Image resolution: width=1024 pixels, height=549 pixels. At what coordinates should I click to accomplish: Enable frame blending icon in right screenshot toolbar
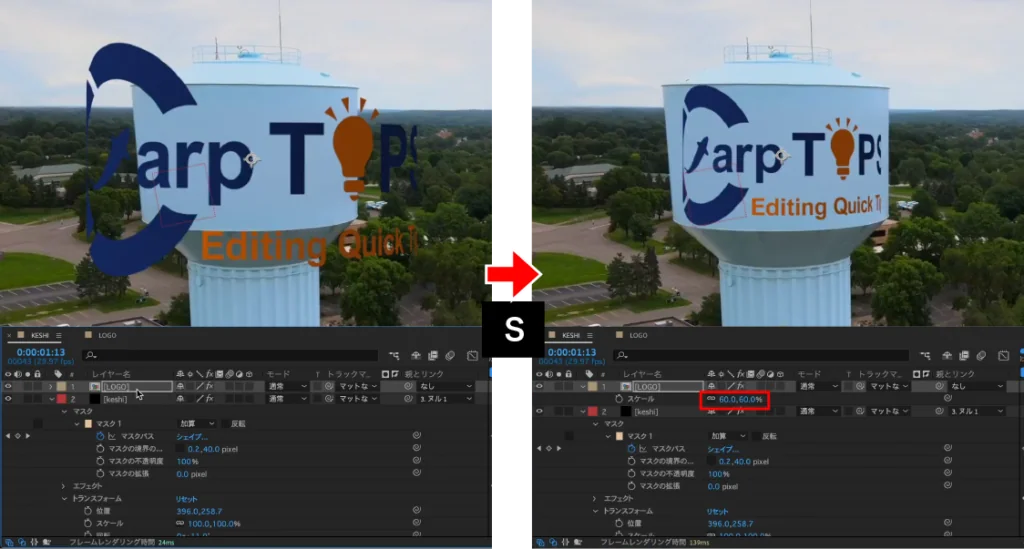click(964, 356)
